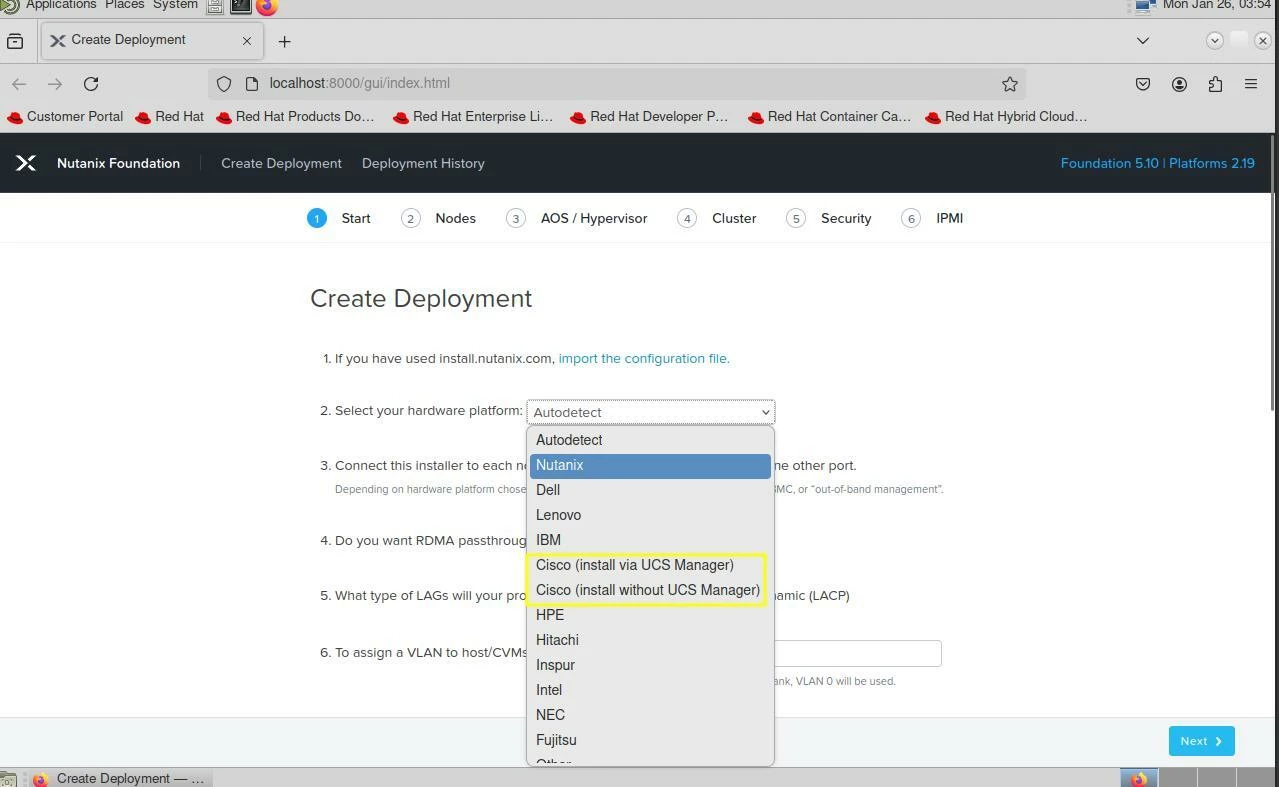
Task: Go to step 3 AOS / Hypervisor
Action: (577, 218)
